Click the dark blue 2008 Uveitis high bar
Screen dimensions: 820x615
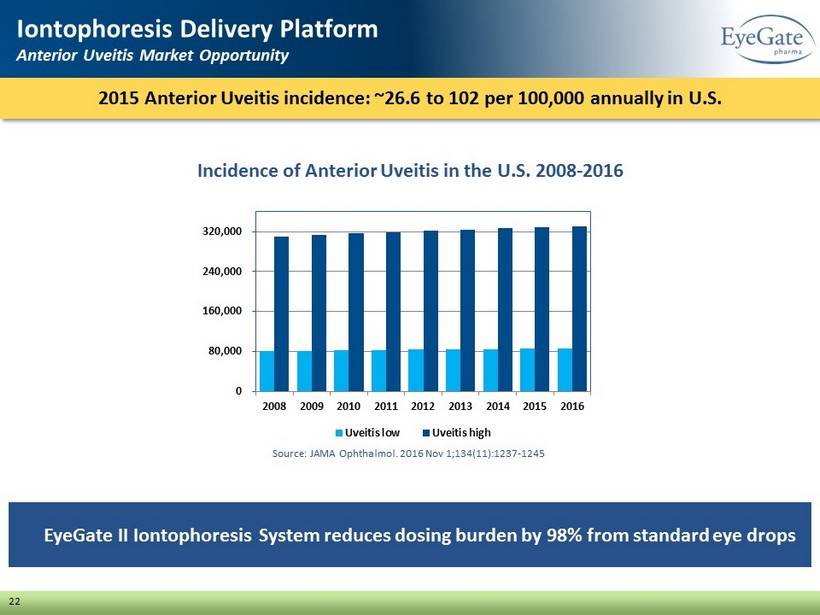(281, 314)
